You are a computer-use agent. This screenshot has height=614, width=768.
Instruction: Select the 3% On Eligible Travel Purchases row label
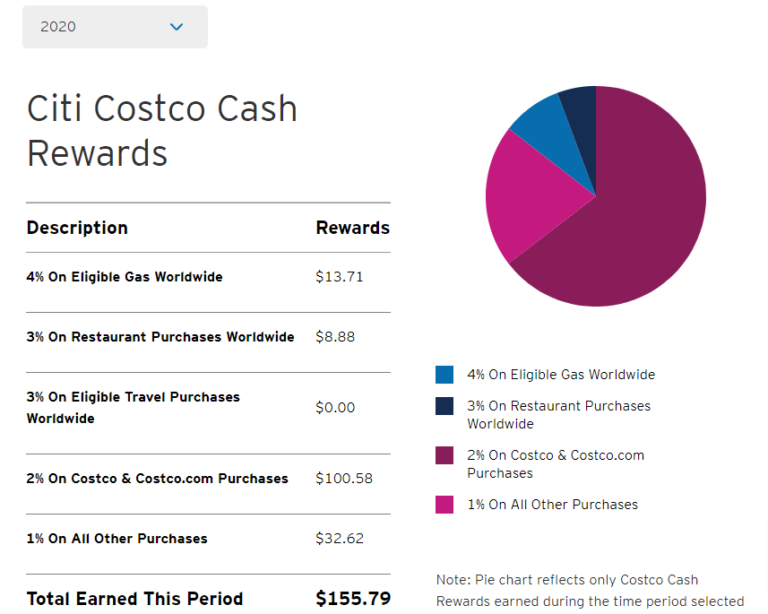[133, 407]
